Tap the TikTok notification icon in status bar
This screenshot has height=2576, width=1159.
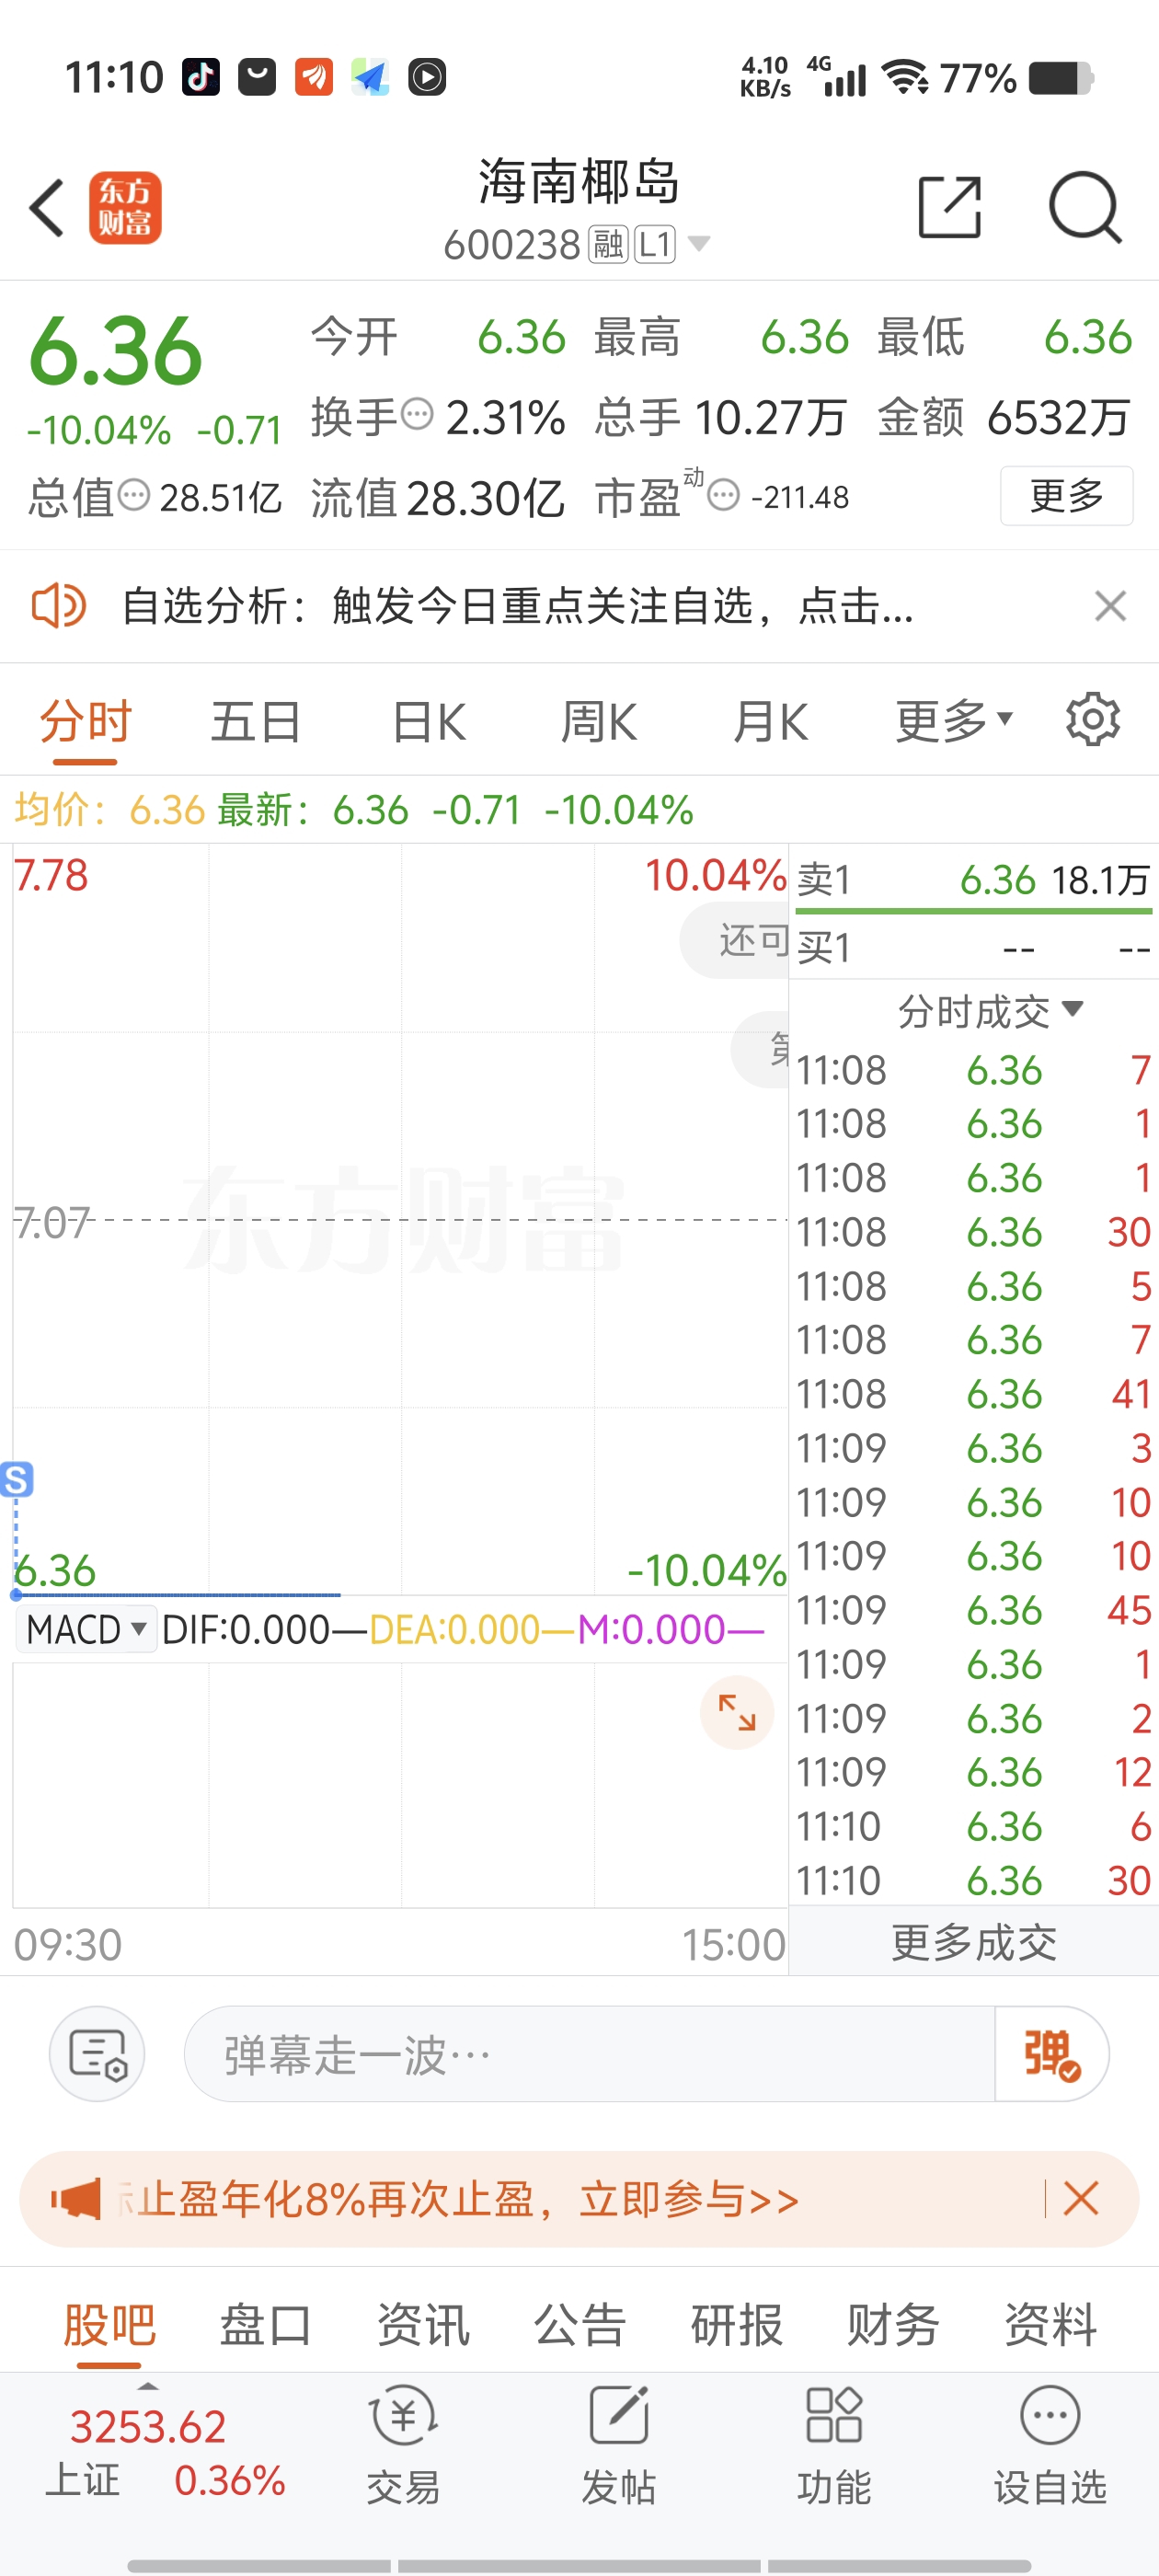[x=200, y=77]
